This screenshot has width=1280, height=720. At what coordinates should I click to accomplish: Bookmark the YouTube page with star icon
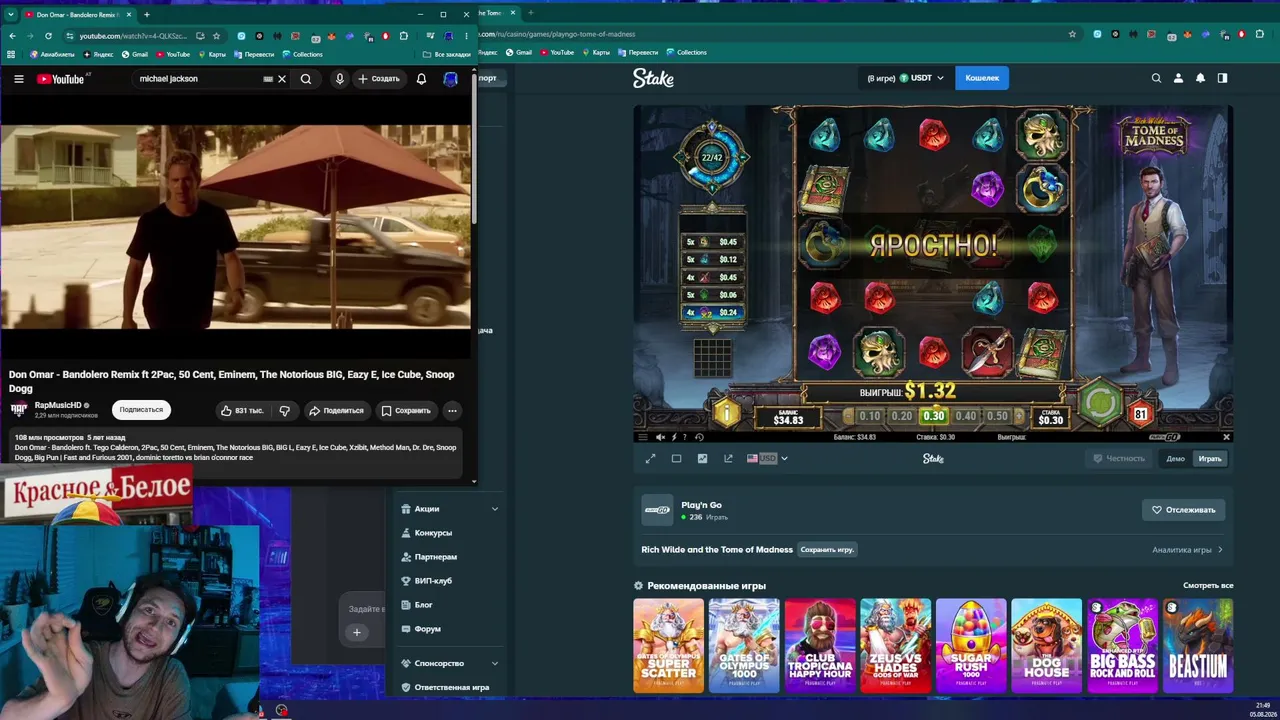(x=216, y=36)
